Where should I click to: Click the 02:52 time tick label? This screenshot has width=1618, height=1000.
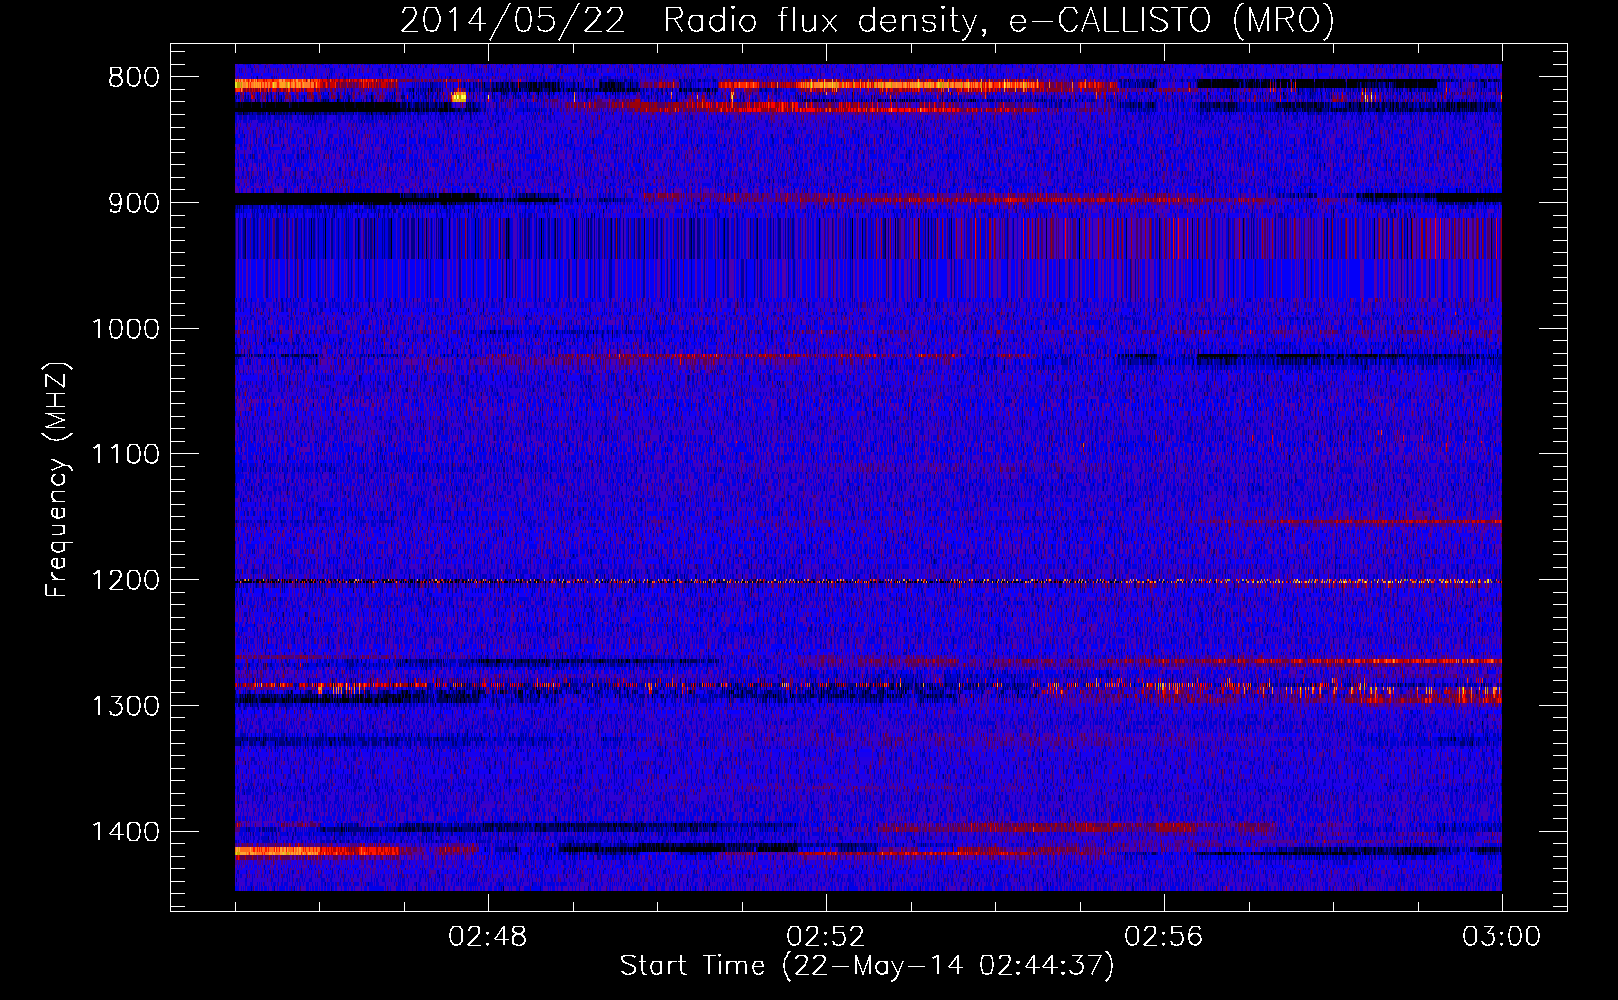(x=826, y=937)
